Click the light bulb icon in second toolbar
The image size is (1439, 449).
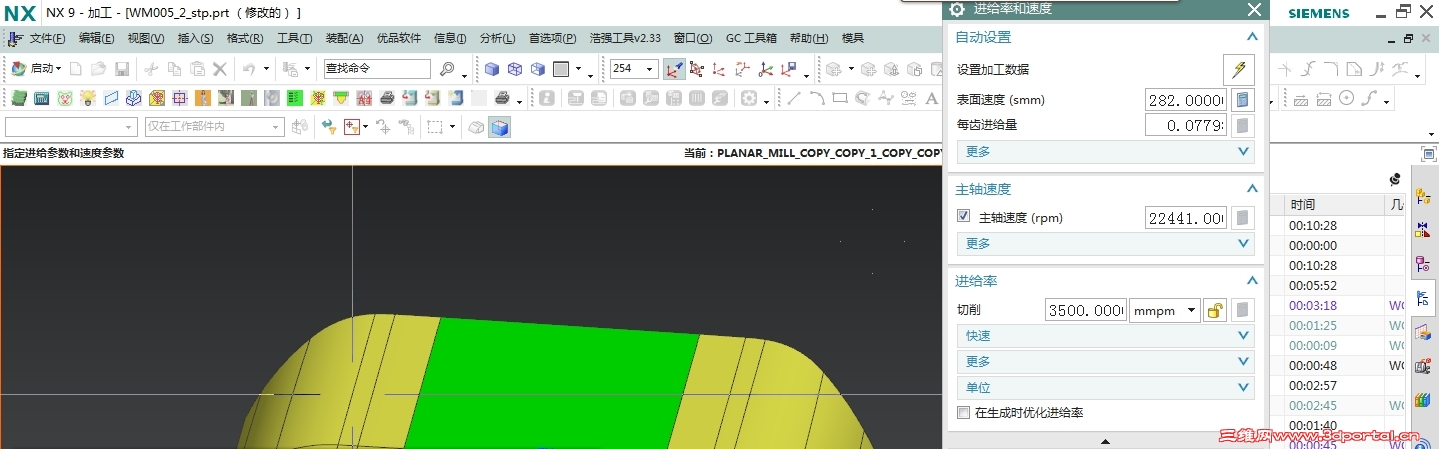pos(87,98)
